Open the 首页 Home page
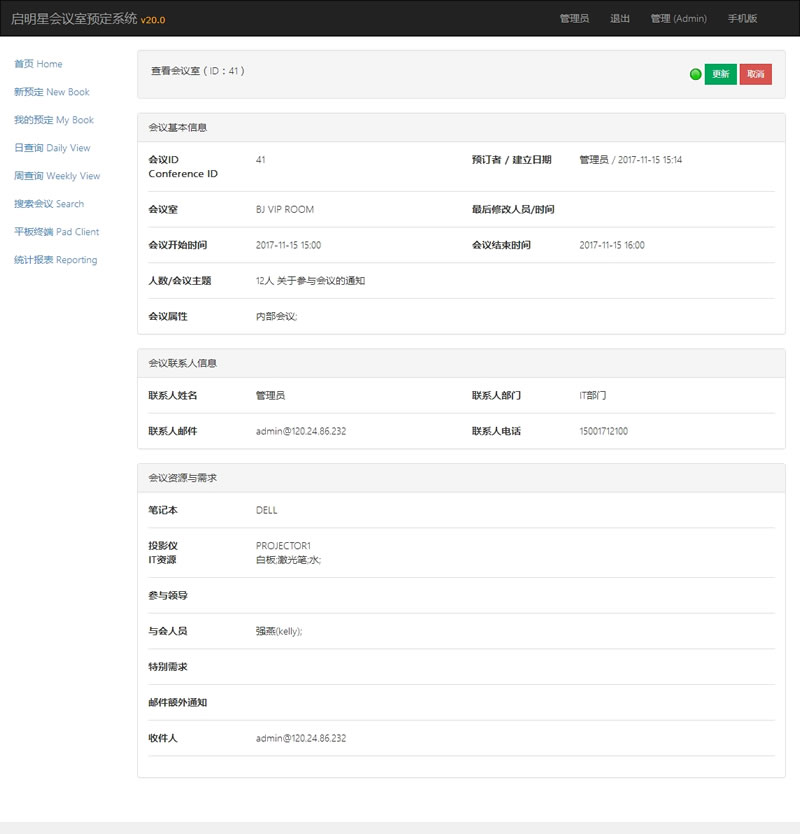 tap(37, 64)
